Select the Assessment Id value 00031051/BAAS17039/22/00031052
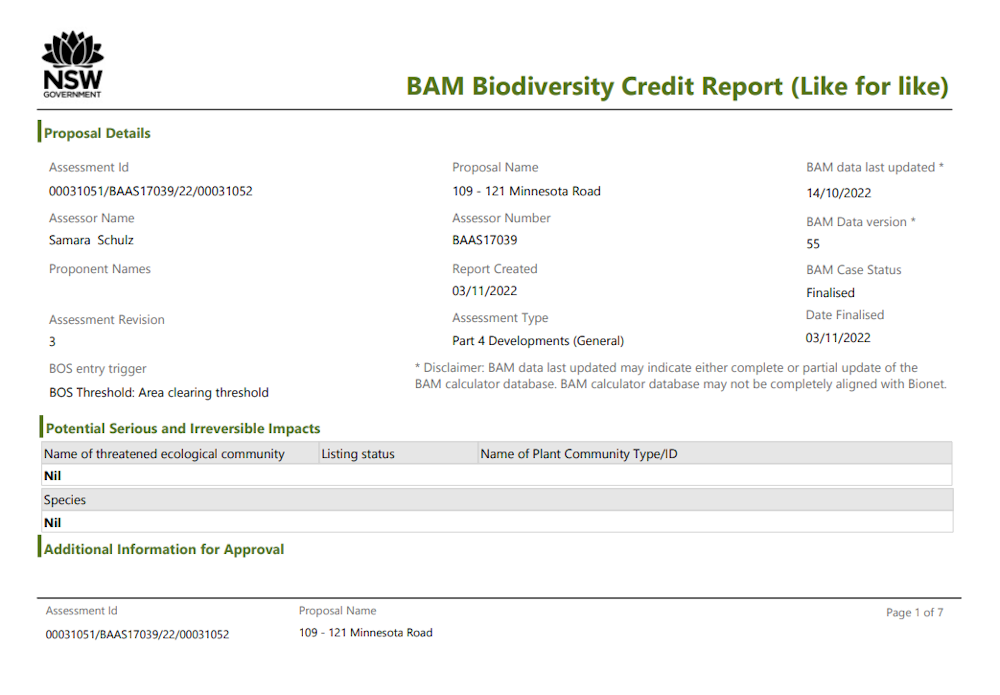 (x=150, y=191)
